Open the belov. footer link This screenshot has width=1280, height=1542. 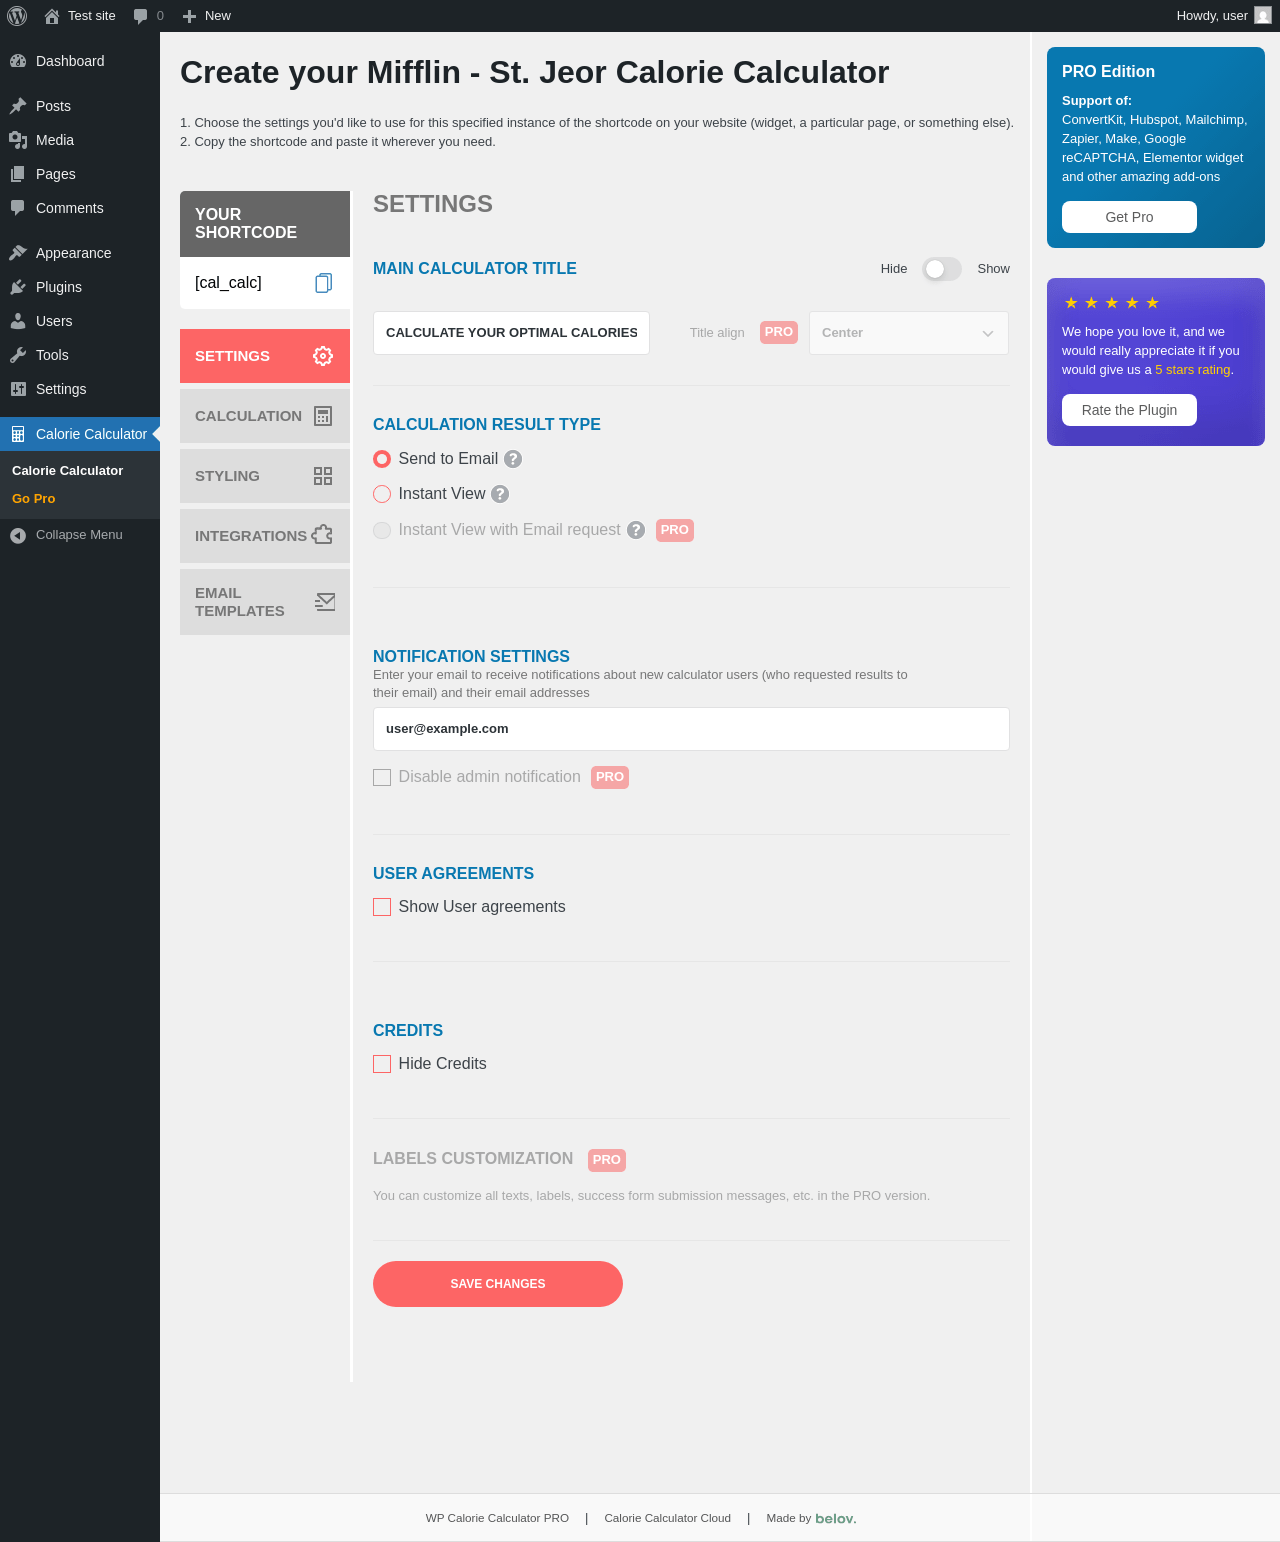(x=836, y=1518)
